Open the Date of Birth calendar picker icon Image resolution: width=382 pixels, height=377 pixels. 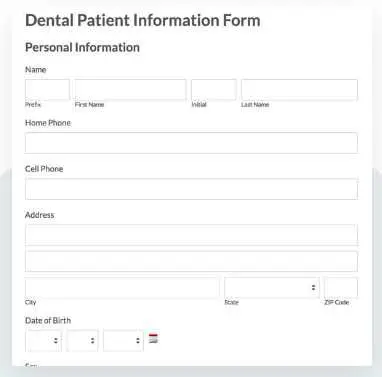(x=153, y=338)
